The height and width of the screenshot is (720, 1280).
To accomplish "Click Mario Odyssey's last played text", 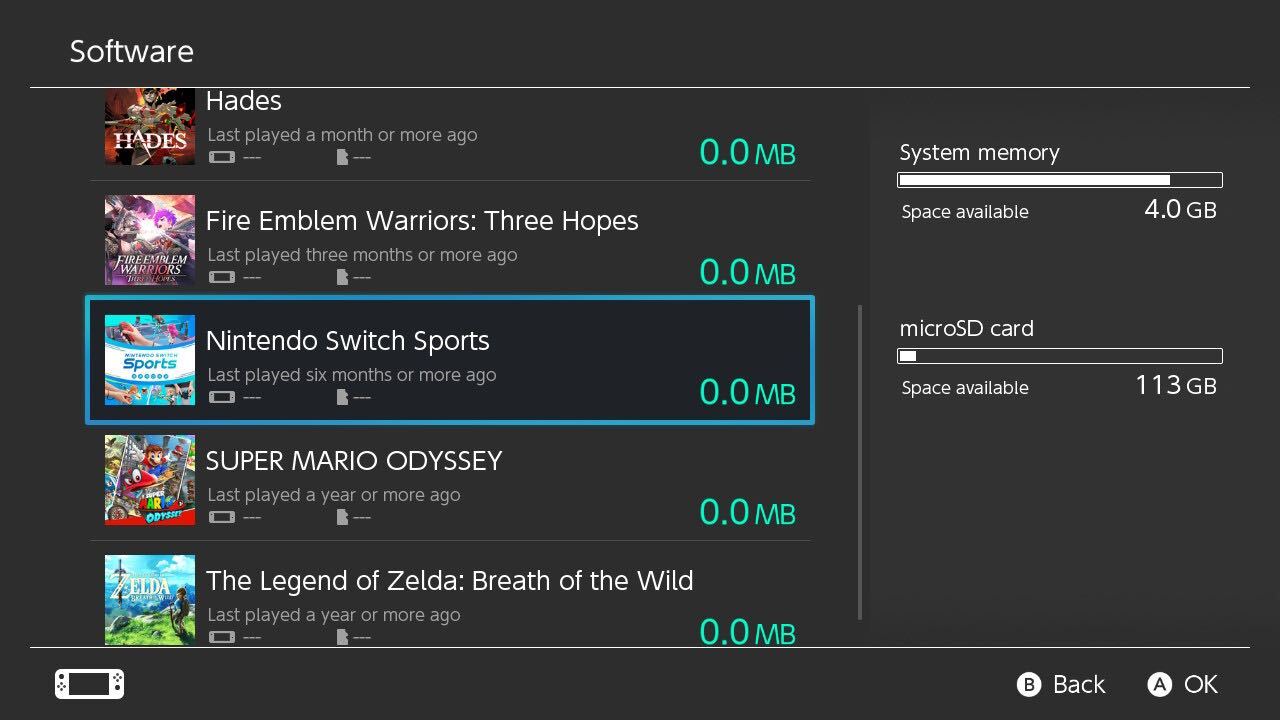I will (334, 495).
